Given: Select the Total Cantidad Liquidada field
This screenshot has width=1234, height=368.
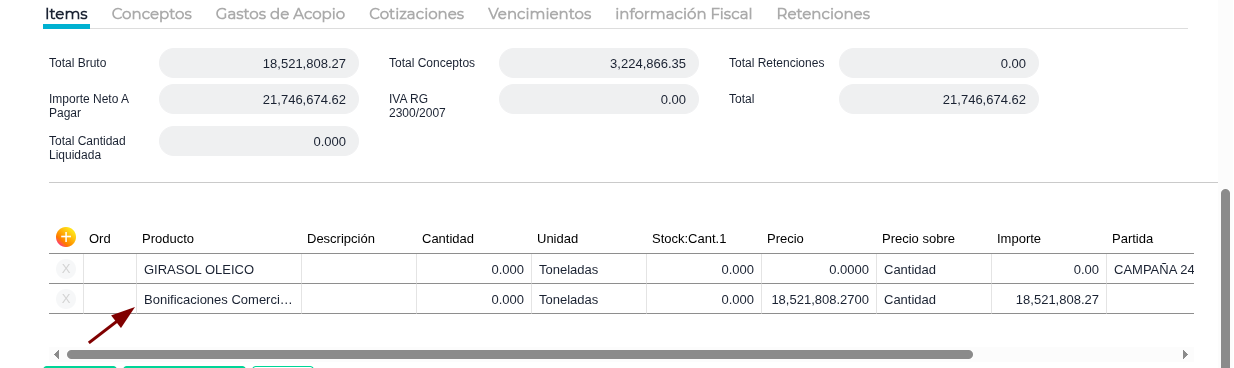Looking at the screenshot, I should 259,141.
